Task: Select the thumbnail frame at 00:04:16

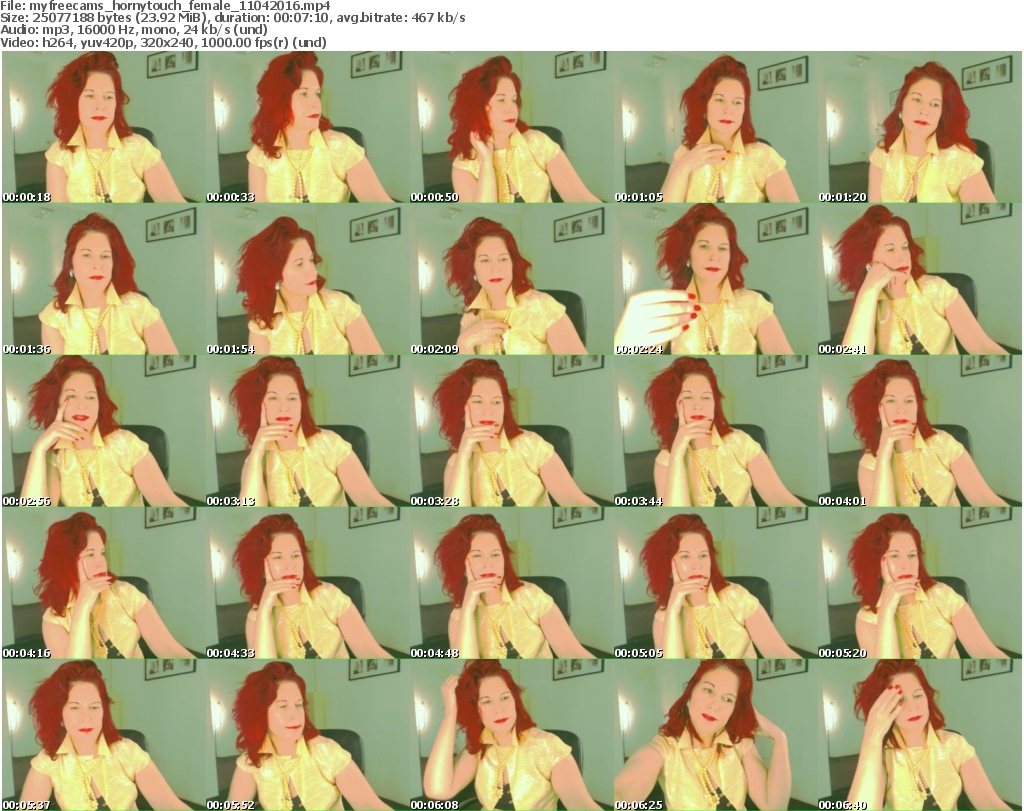Action: click(103, 583)
